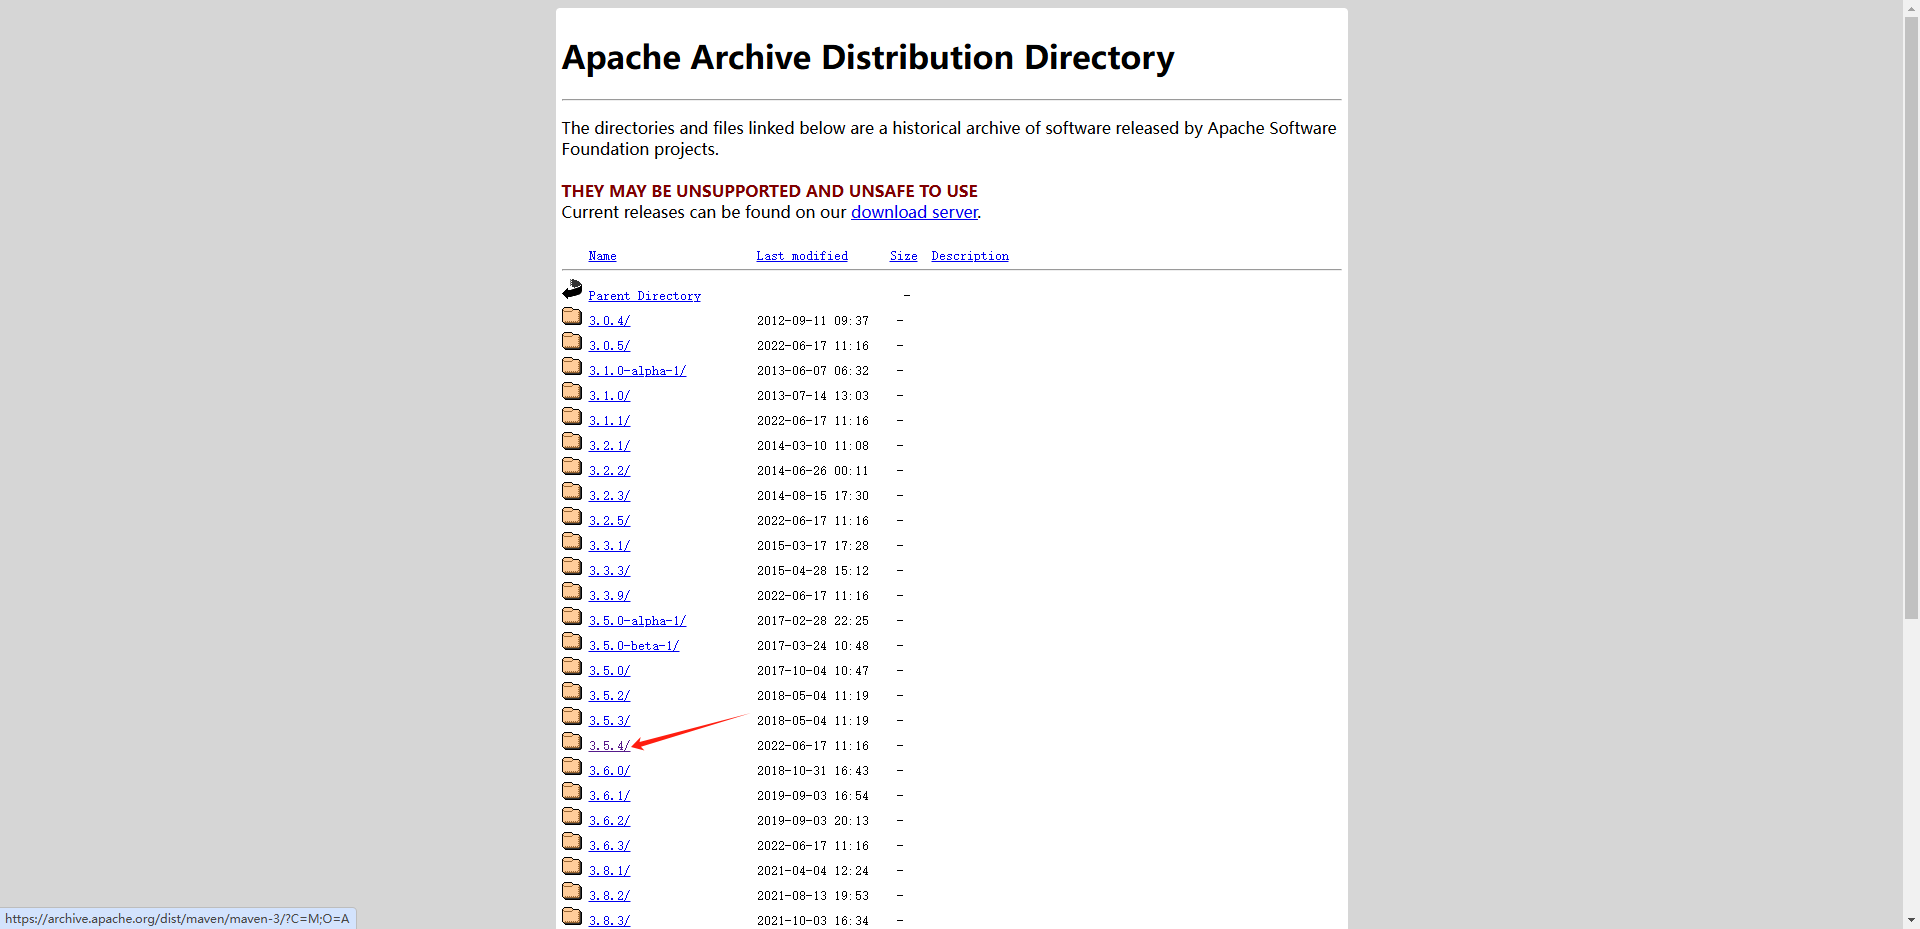Click the folder icon for 3.3.1/
Viewport: 1920px width, 929px height.
(572, 541)
